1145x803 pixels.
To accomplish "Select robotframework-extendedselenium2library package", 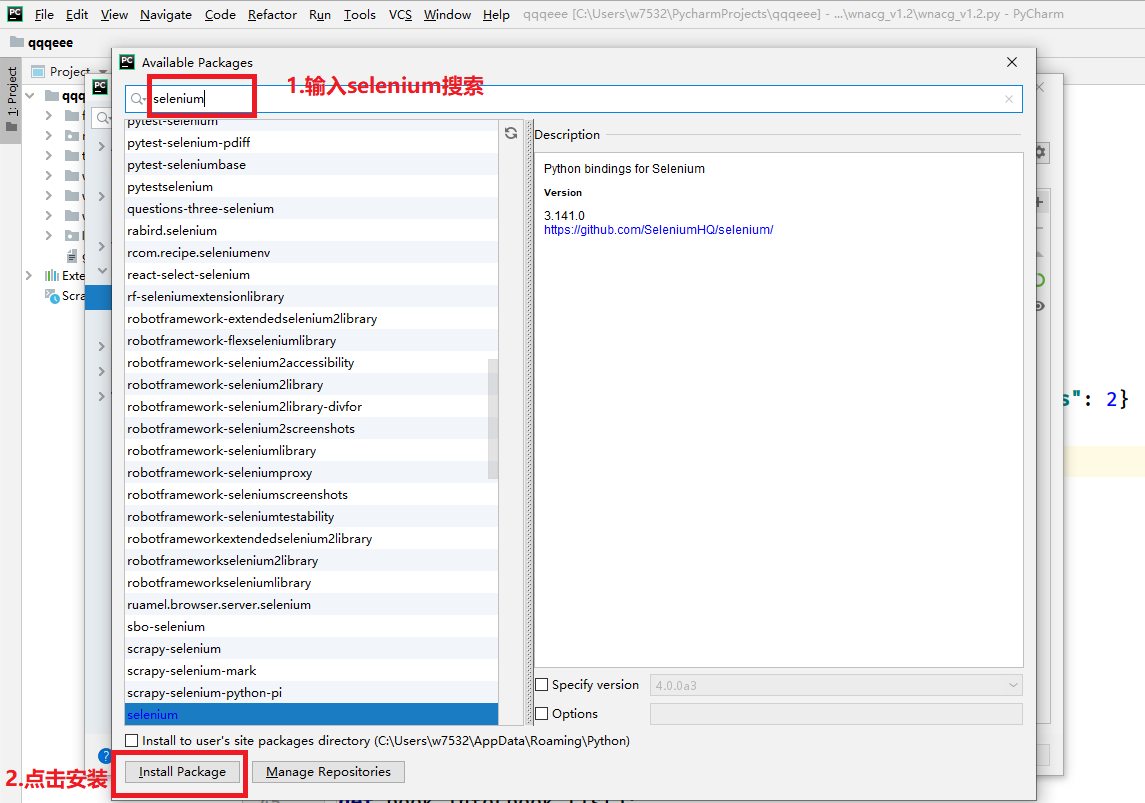I will 311,318.
